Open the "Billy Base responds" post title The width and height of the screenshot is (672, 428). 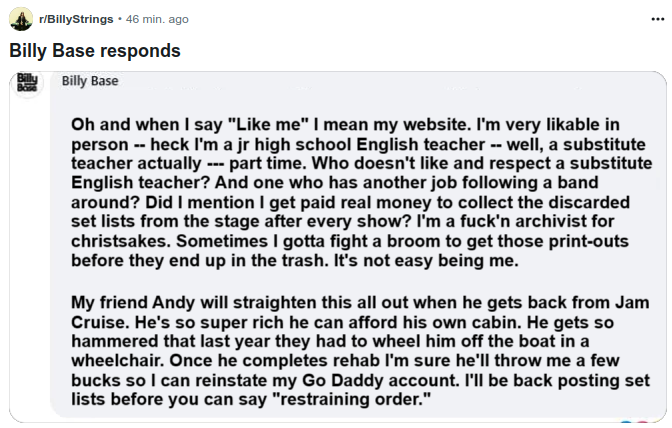pyautogui.click(x=95, y=51)
